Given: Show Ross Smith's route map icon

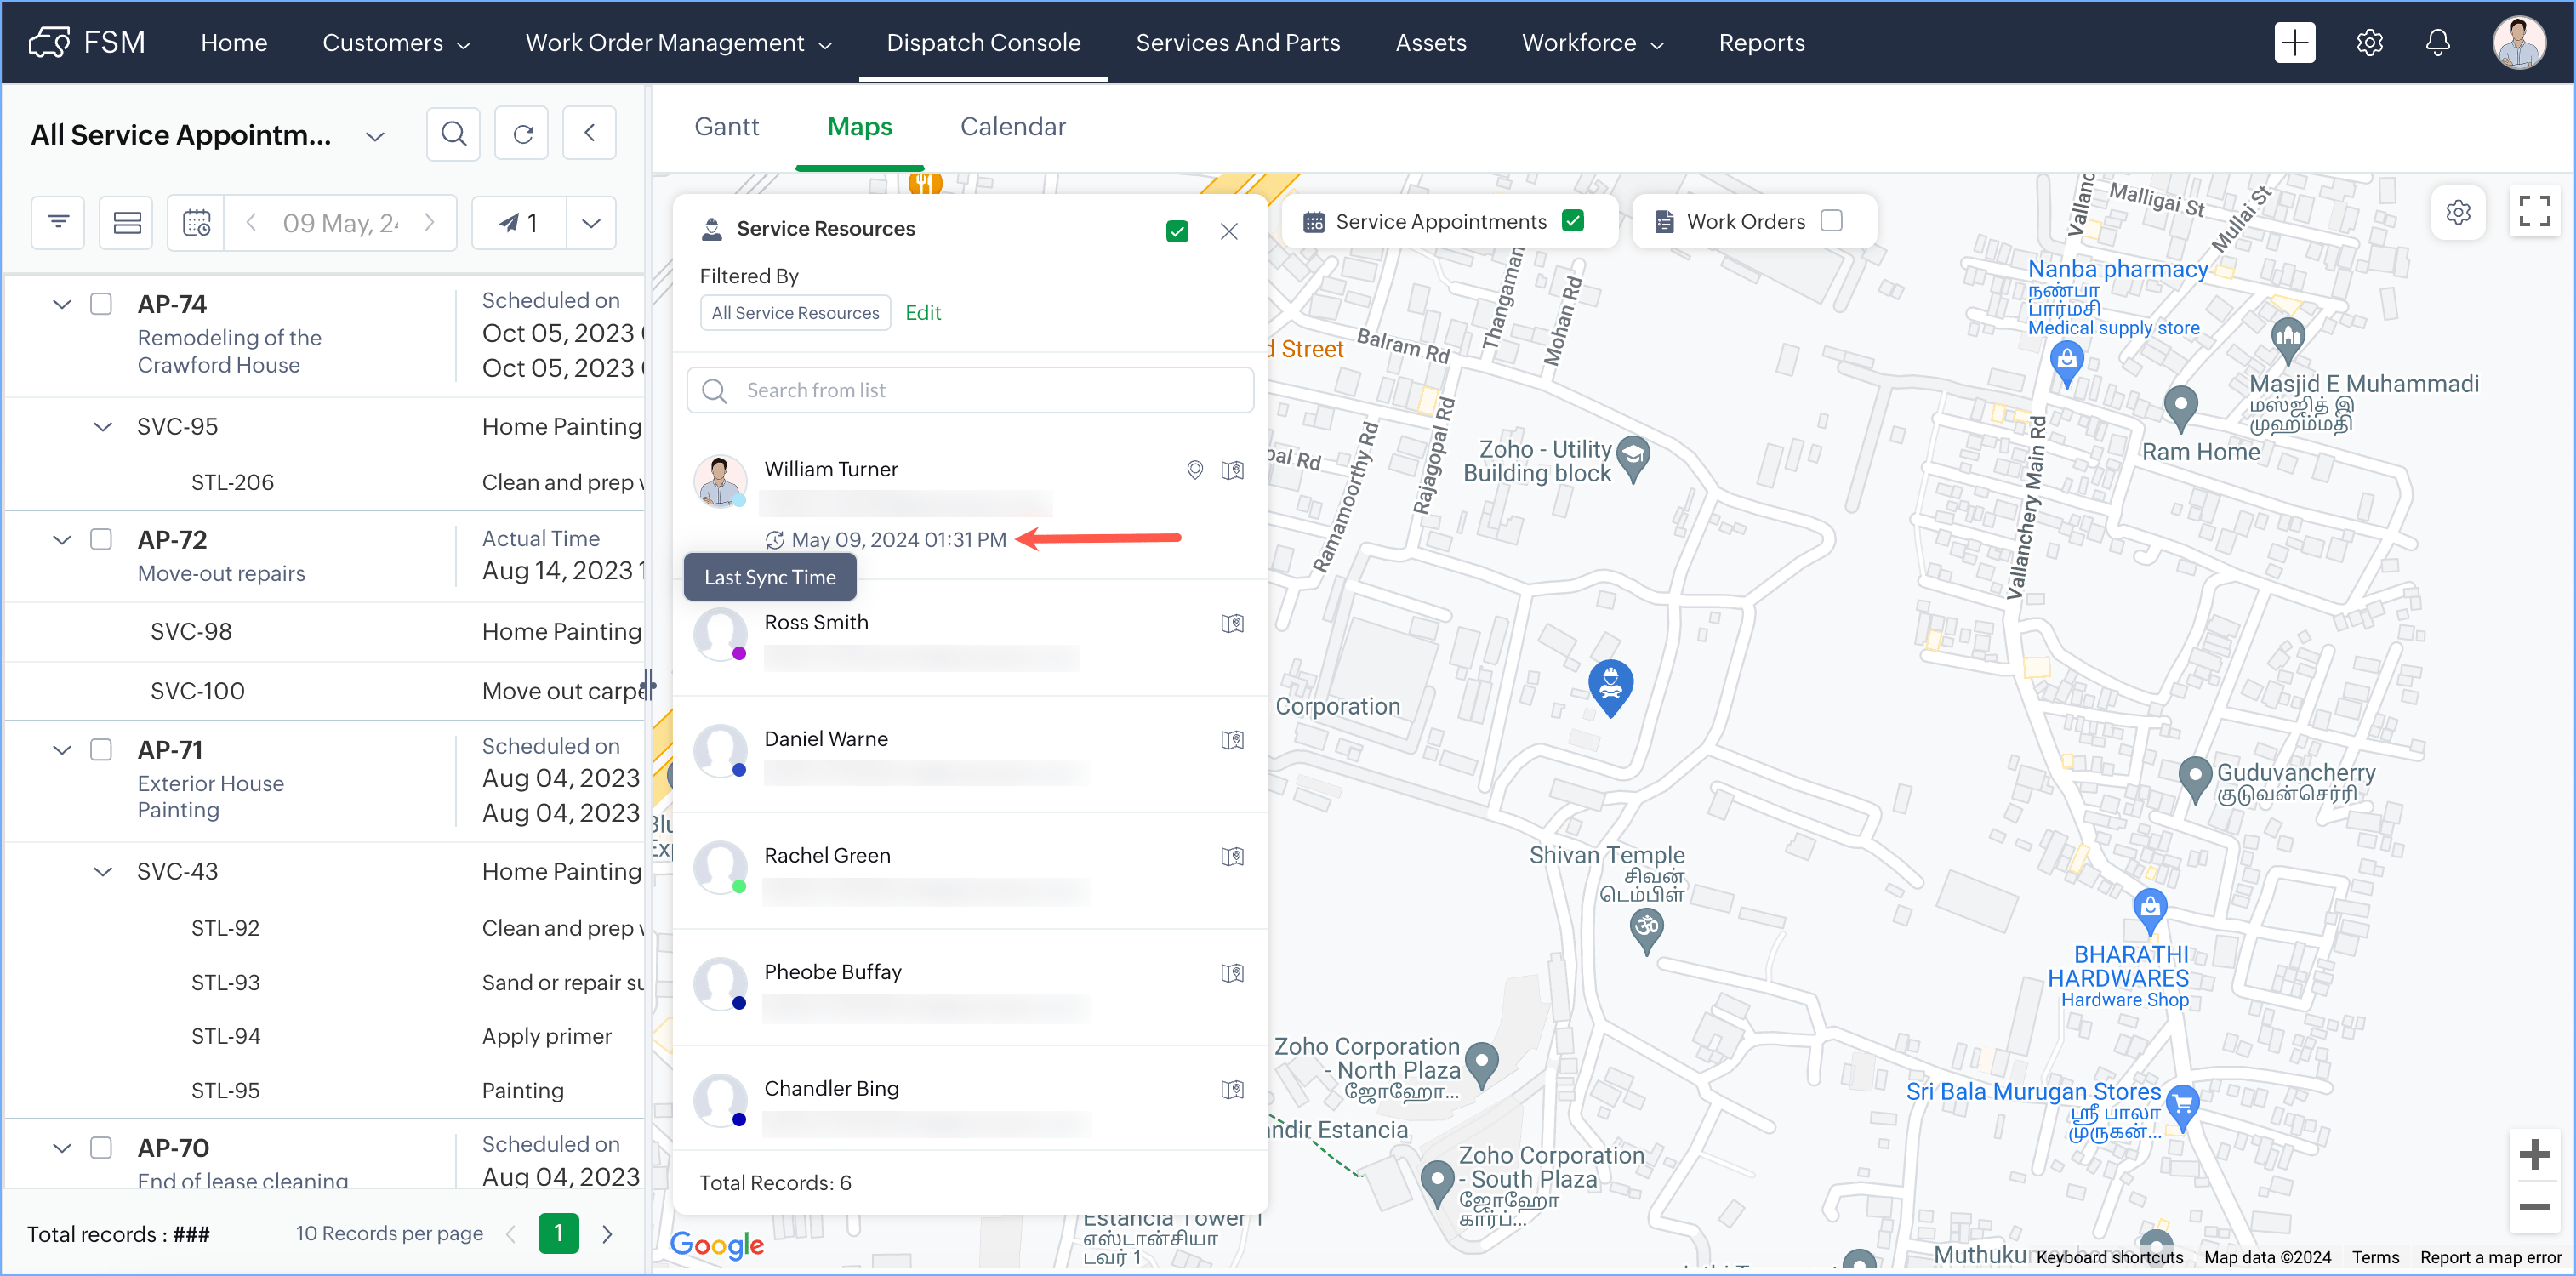Looking at the screenshot, I should click(x=1232, y=623).
